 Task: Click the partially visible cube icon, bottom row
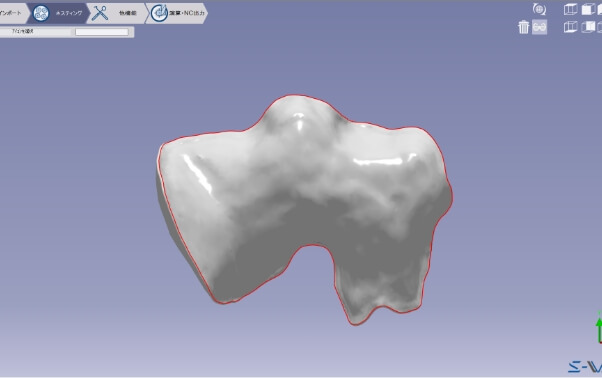tap(600, 27)
